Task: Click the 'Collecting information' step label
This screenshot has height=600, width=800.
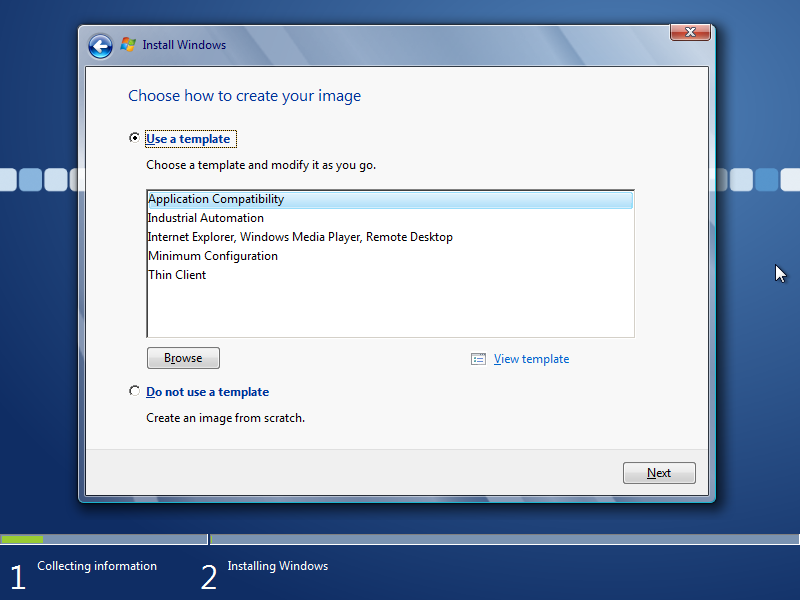Action: coord(97,566)
